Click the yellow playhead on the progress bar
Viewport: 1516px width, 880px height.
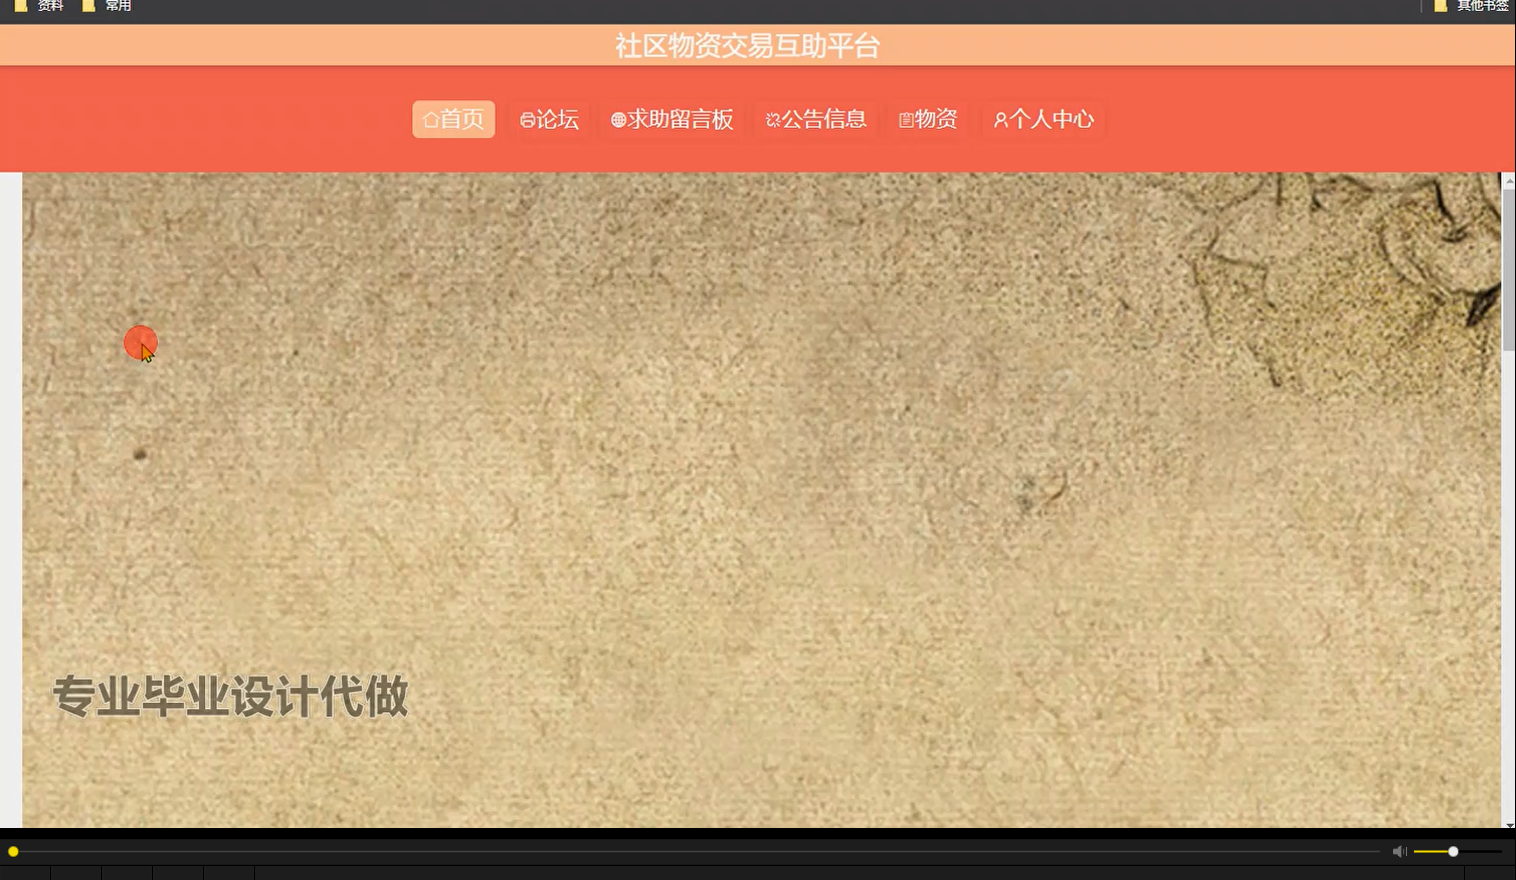tap(13, 851)
